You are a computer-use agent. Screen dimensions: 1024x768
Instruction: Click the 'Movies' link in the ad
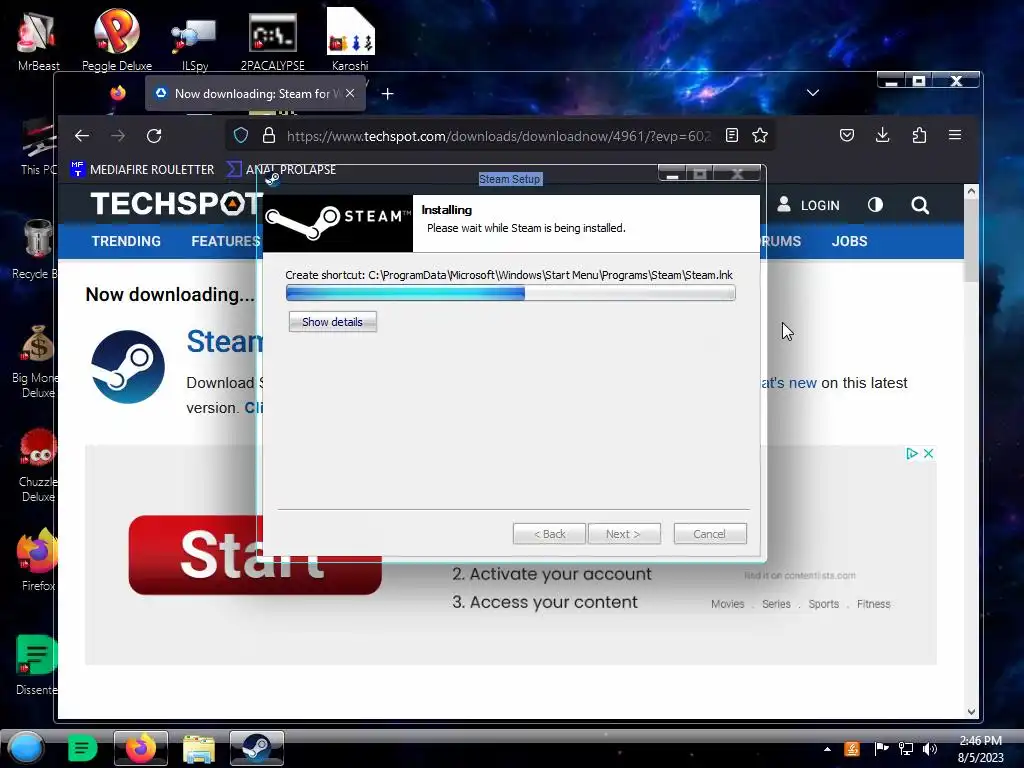(x=728, y=604)
